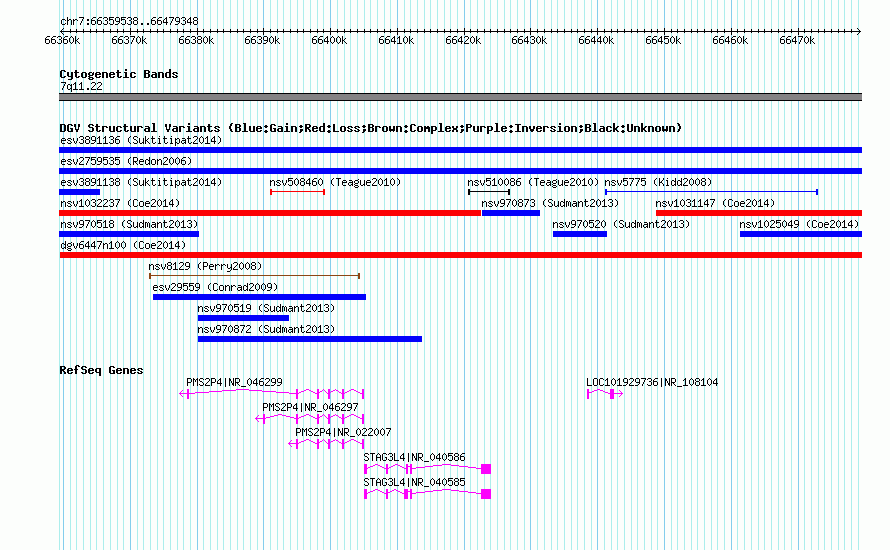Select the LOC101929736|NR_108104 gene glyph
Viewport: 890px width, 550px height.
(605, 394)
